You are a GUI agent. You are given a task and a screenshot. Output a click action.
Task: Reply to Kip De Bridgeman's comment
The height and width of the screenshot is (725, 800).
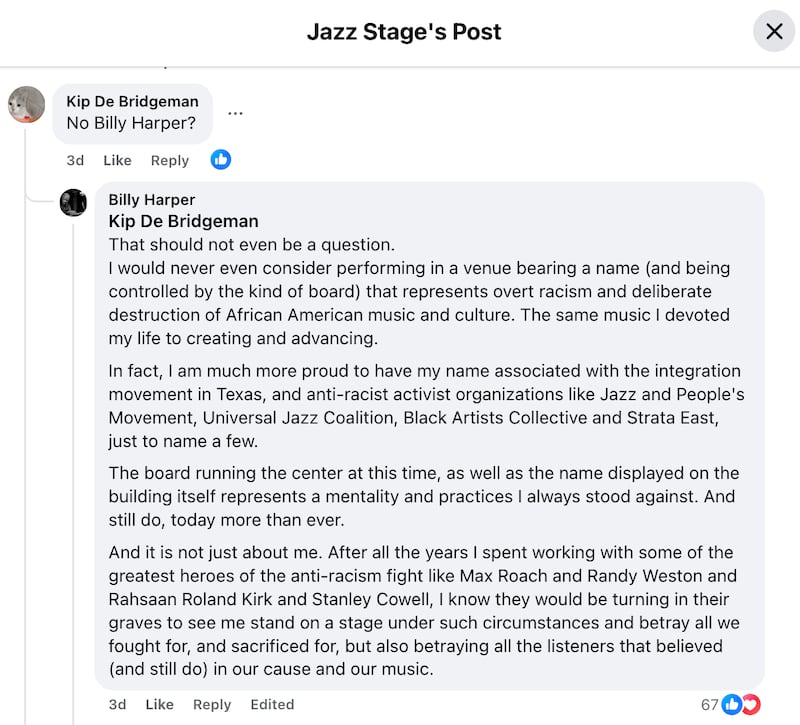169,160
